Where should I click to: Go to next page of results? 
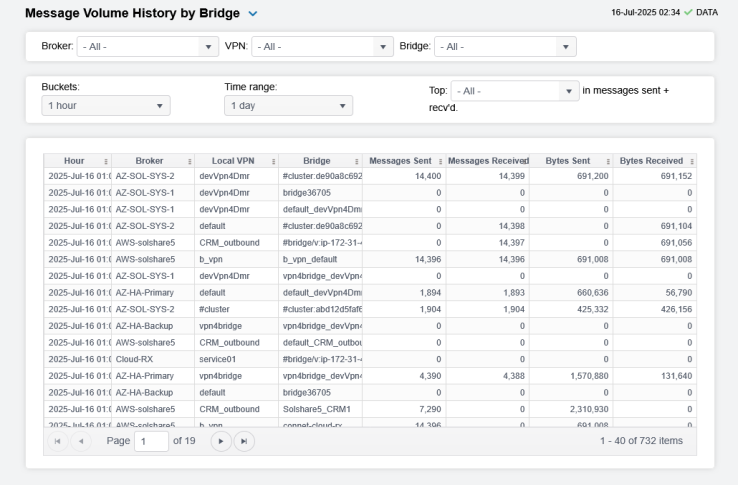pos(220,441)
